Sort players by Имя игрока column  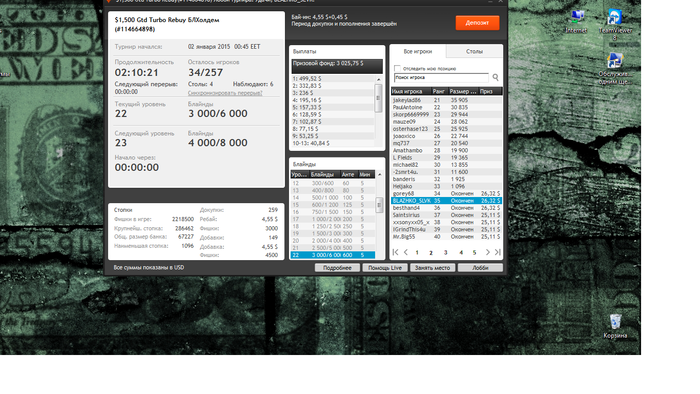click(411, 91)
